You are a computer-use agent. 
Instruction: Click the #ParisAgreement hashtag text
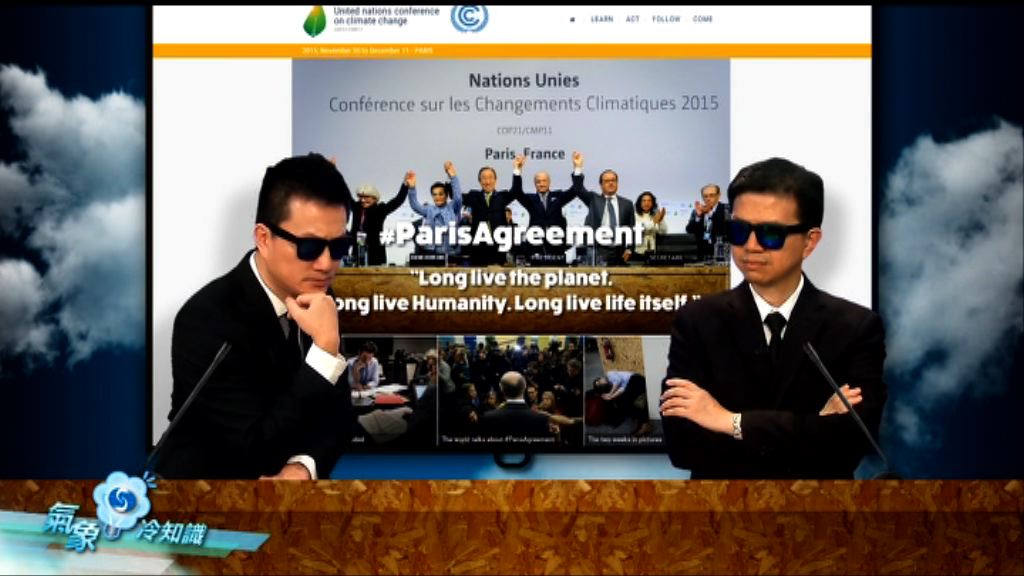[510, 234]
